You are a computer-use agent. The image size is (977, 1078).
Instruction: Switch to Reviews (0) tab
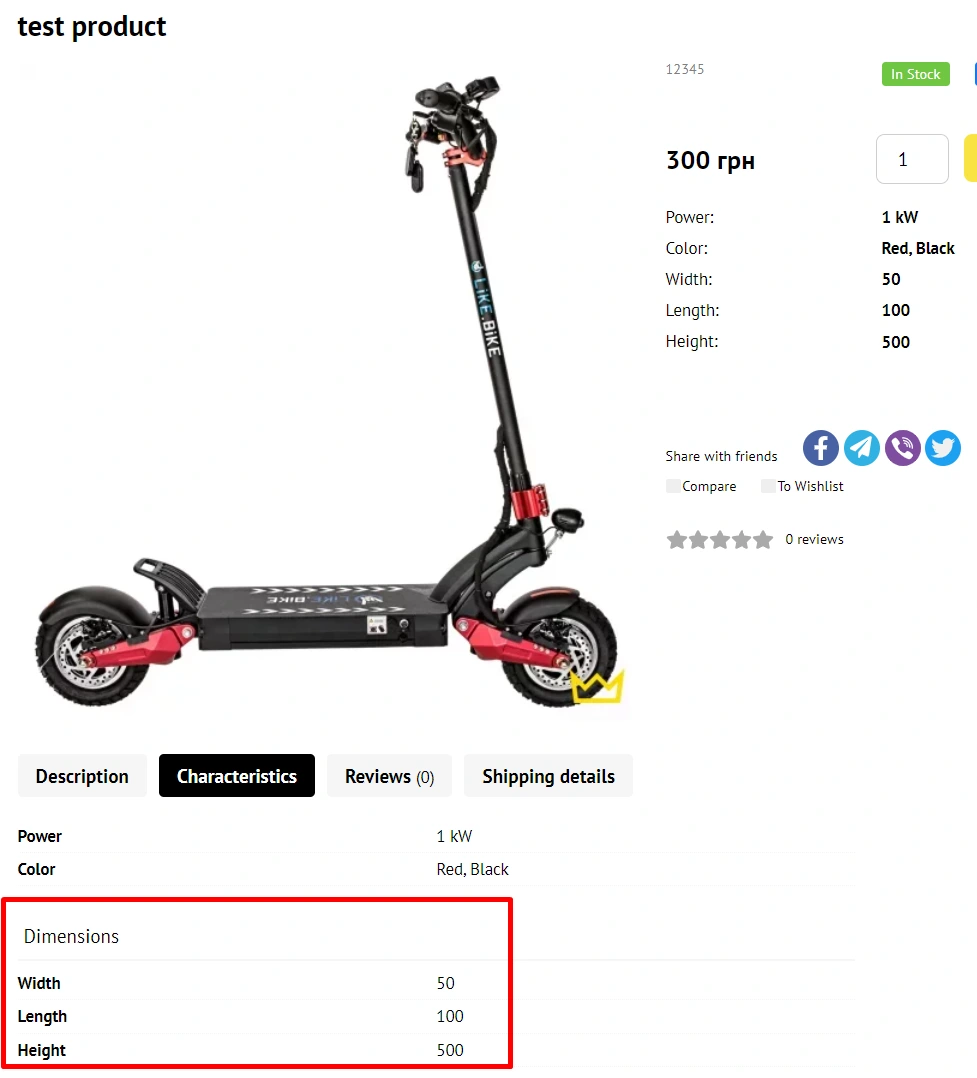(389, 776)
